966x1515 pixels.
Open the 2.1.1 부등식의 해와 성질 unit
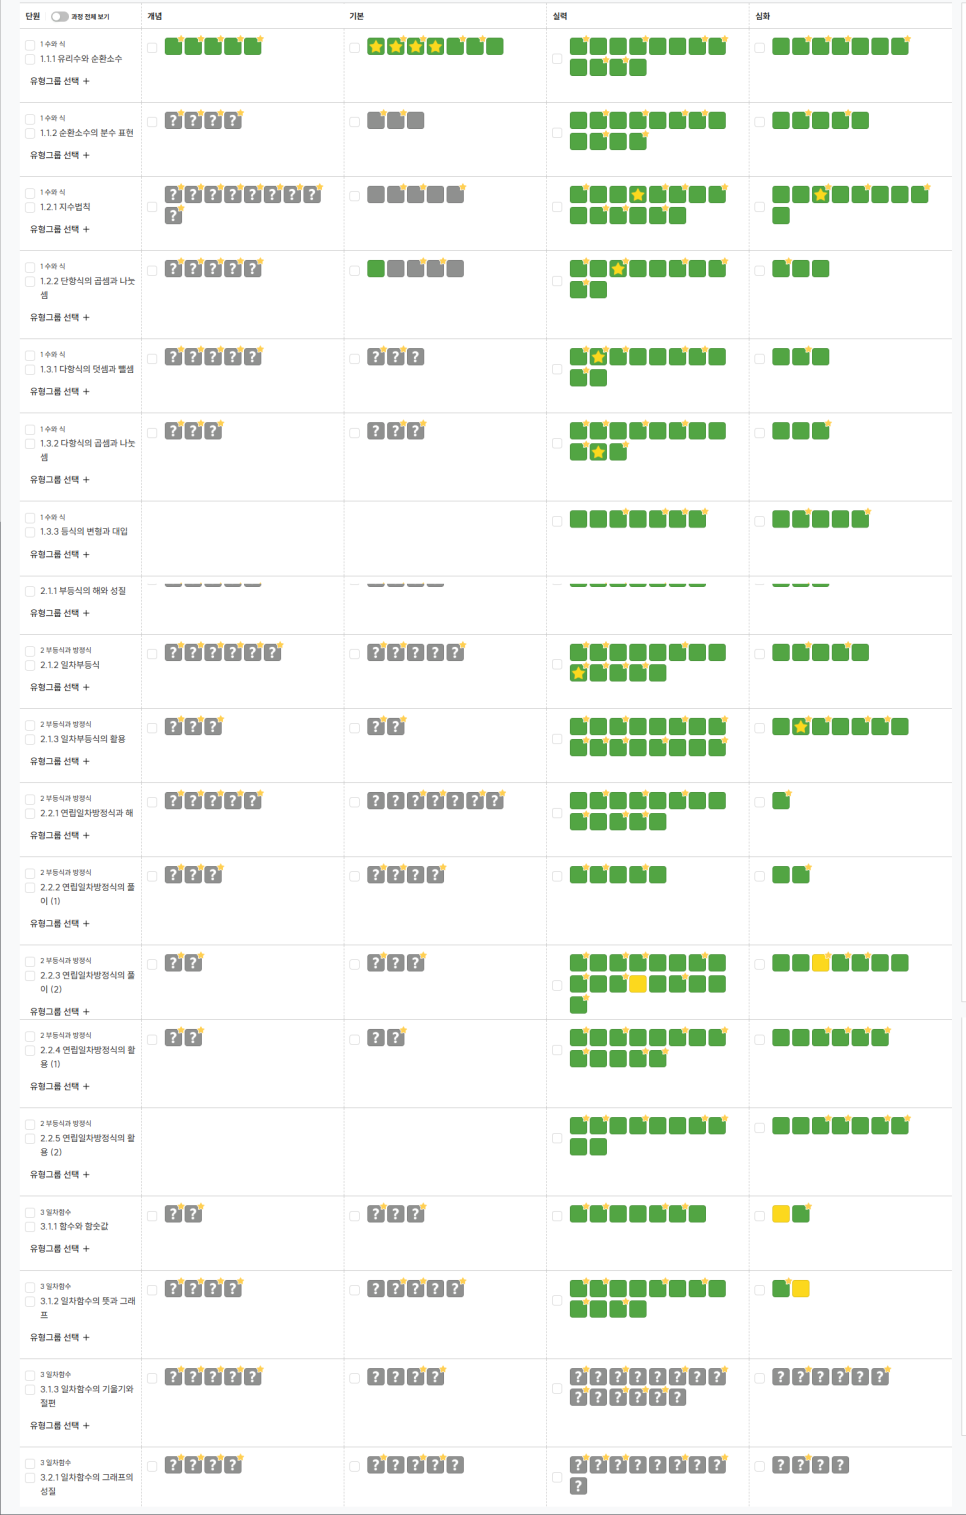[83, 591]
